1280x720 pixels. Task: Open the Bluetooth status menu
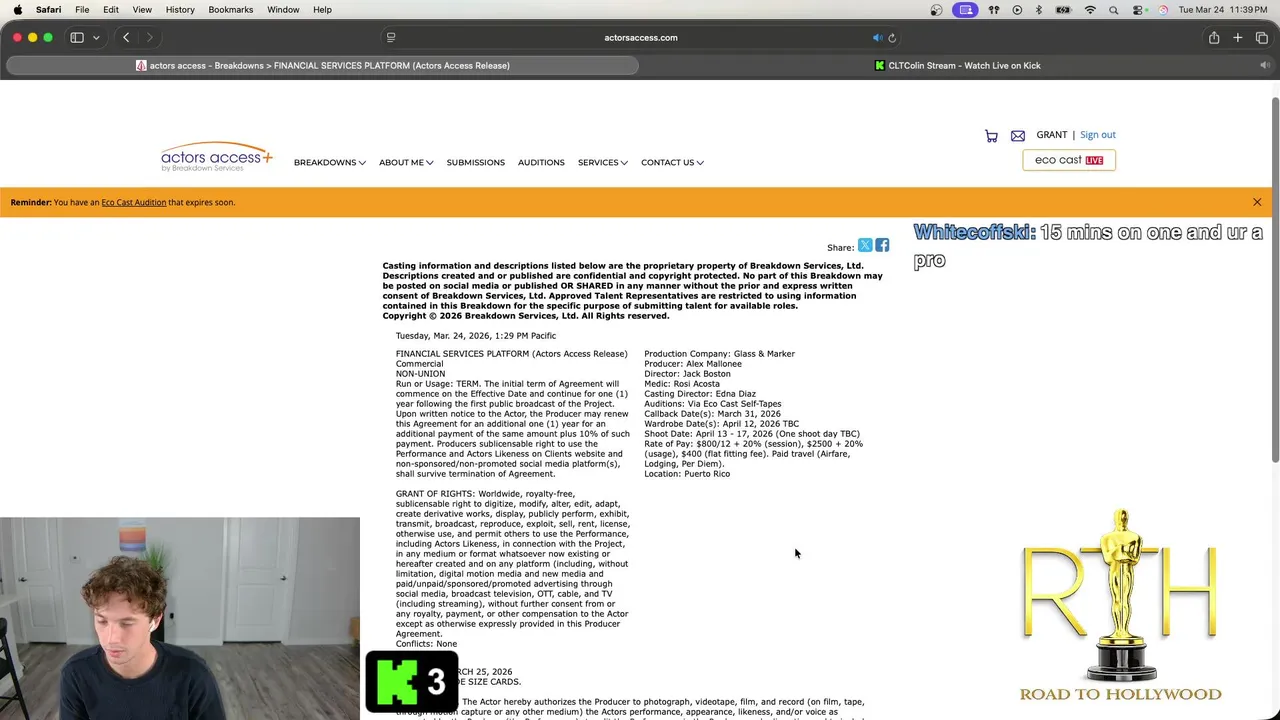pyautogui.click(x=1038, y=10)
